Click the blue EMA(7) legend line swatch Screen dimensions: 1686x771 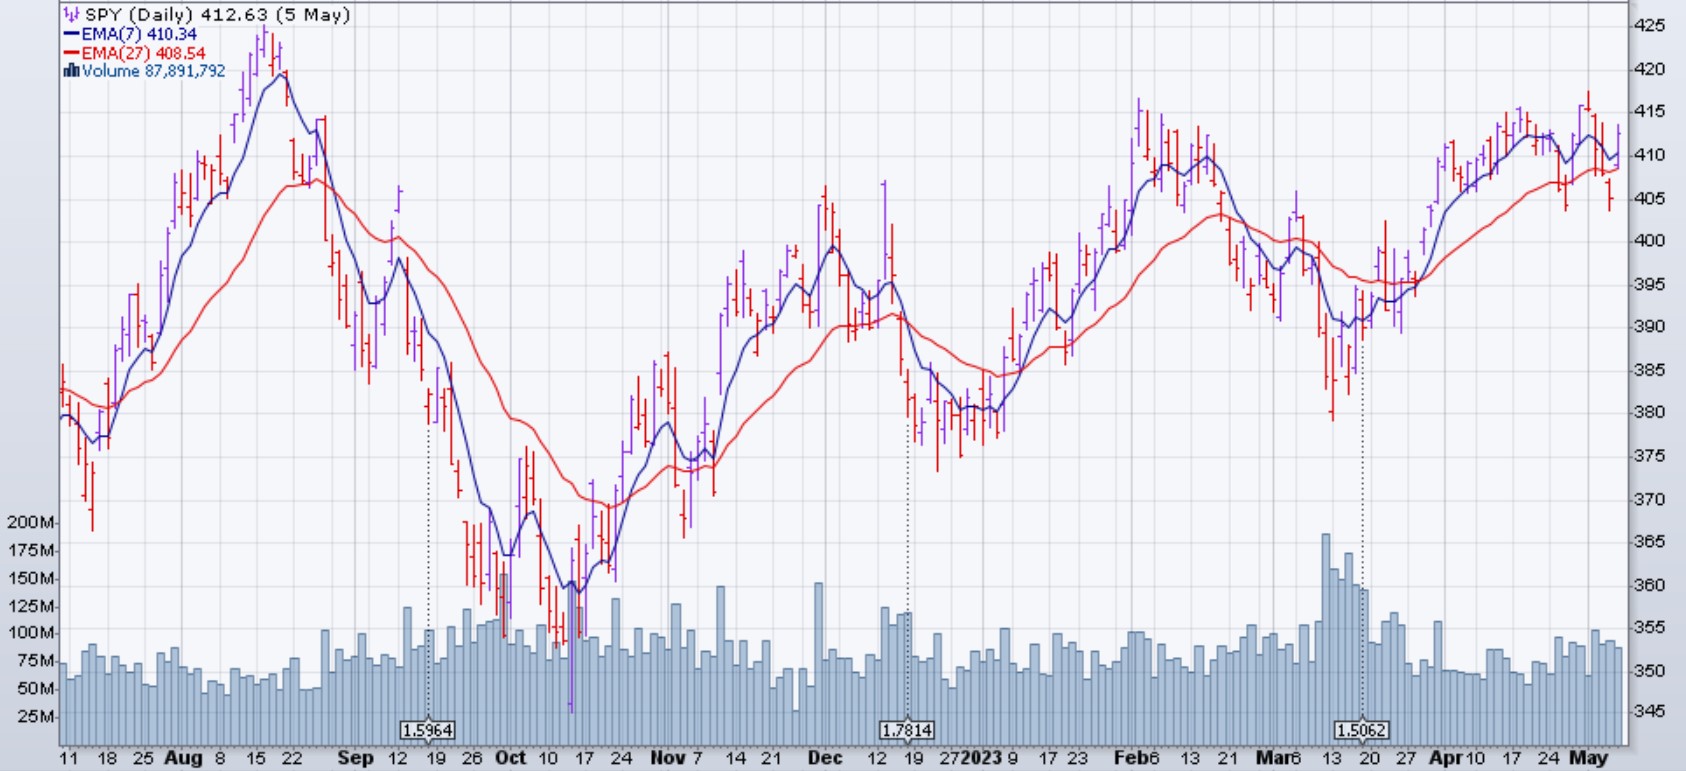click(x=71, y=34)
